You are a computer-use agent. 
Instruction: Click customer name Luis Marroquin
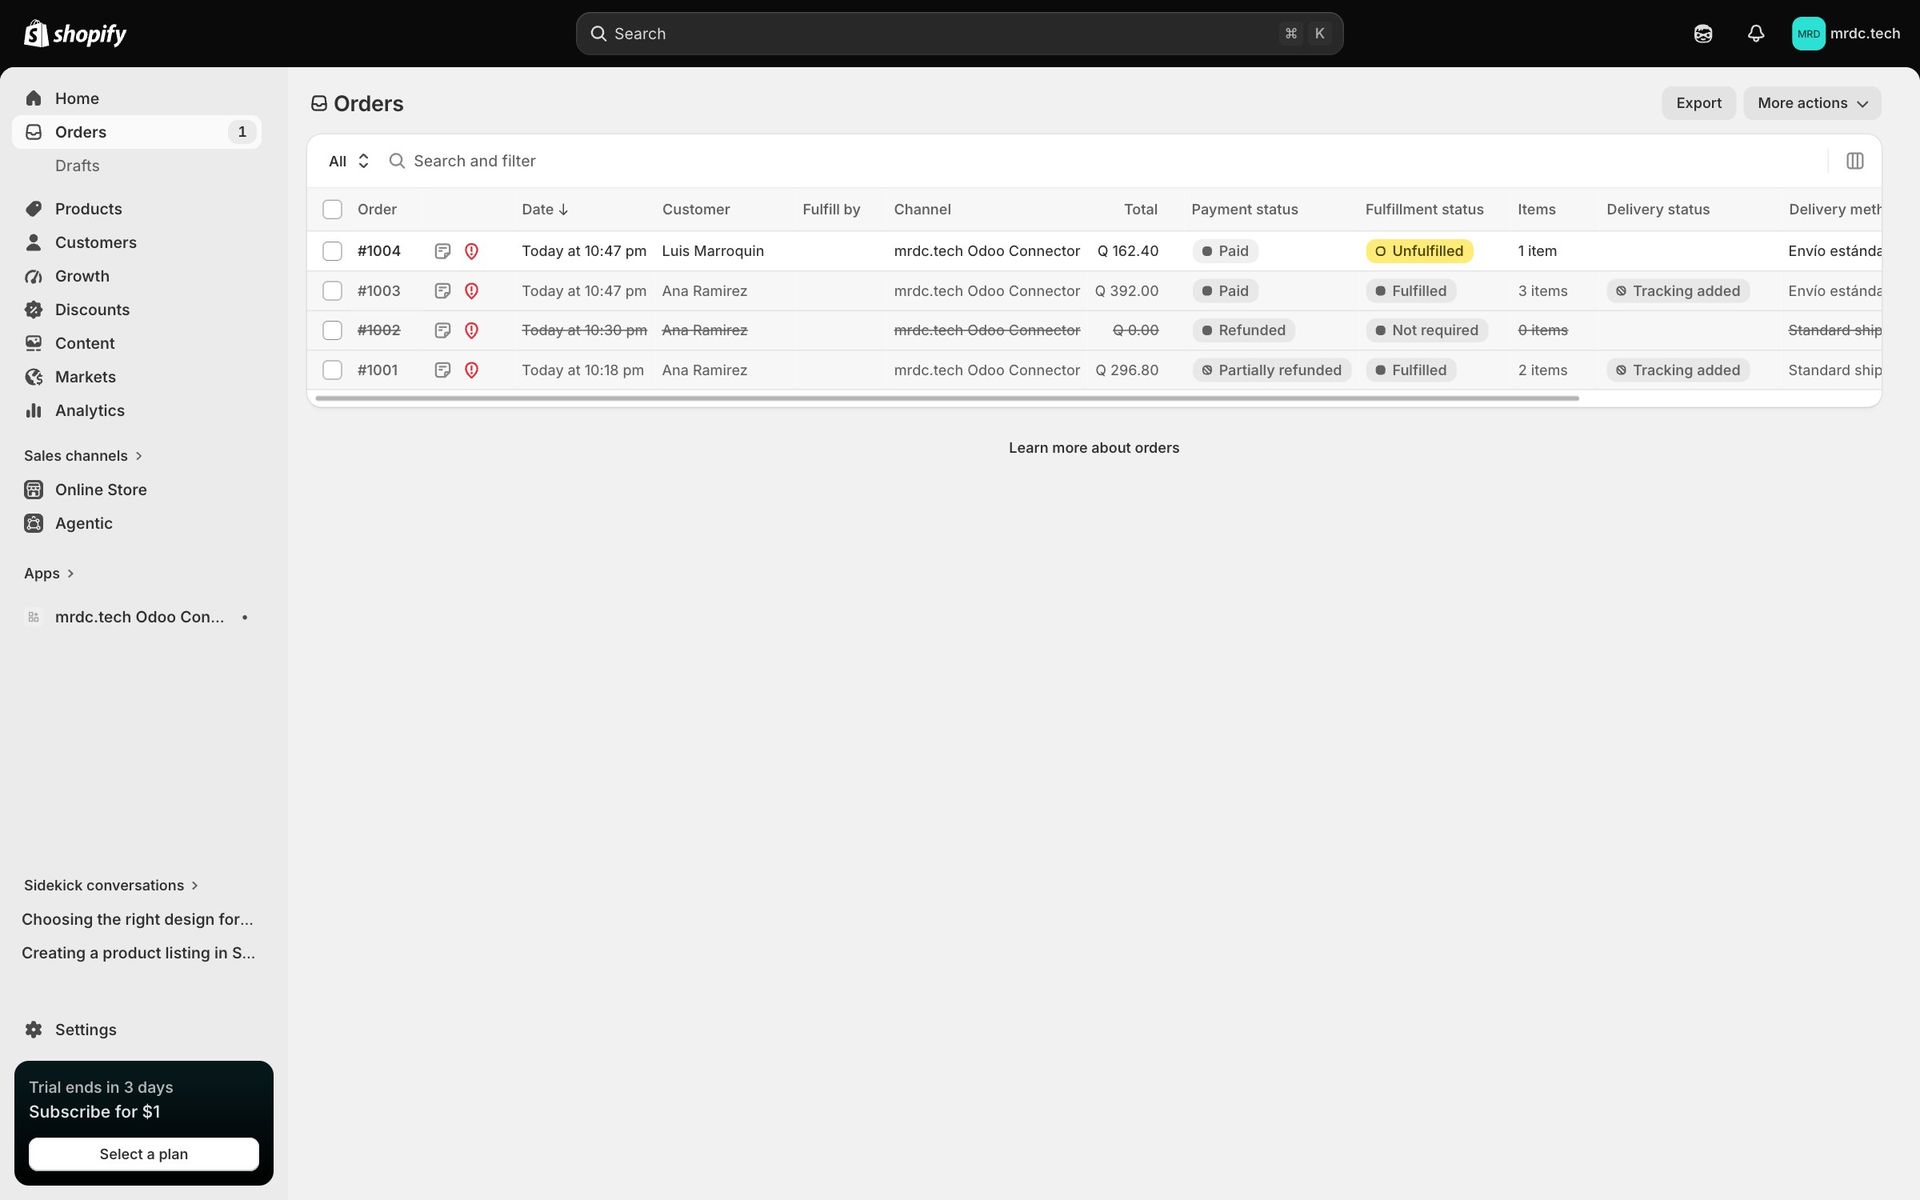click(713, 251)
